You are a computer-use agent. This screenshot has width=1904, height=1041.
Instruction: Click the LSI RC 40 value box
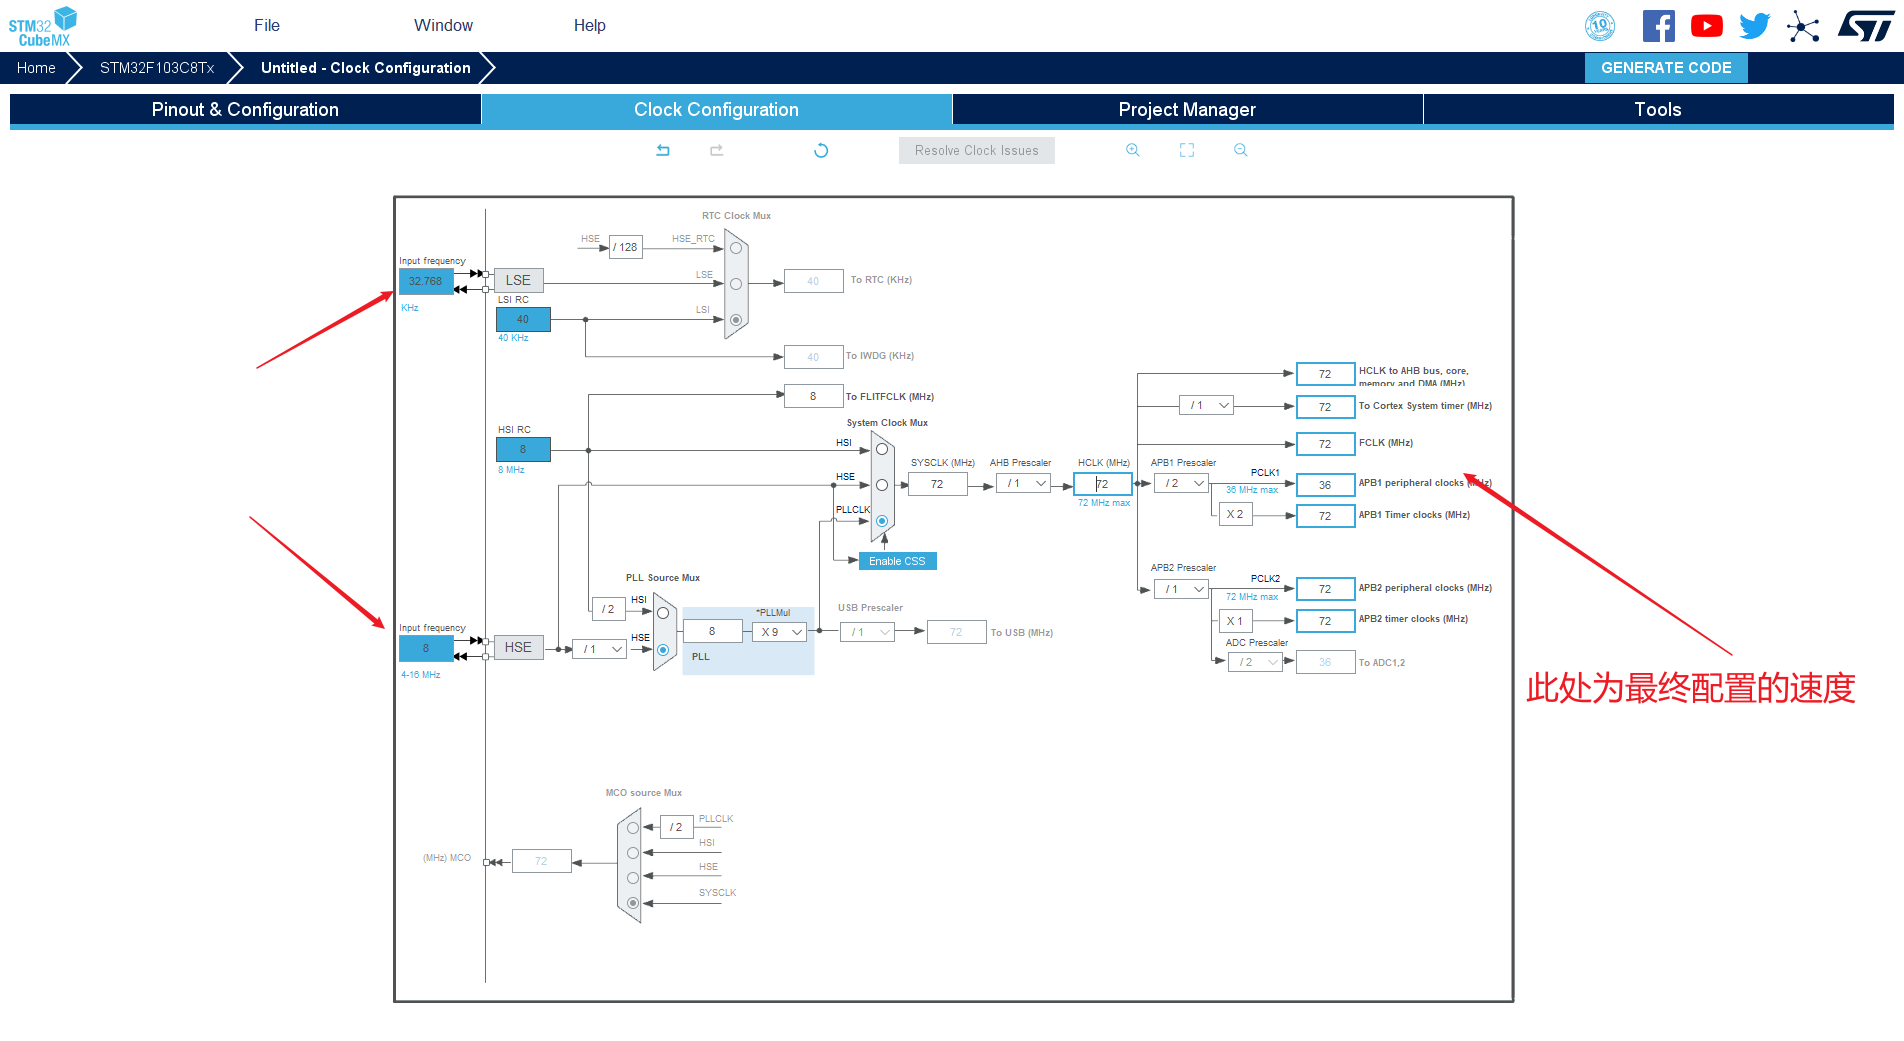523,320
